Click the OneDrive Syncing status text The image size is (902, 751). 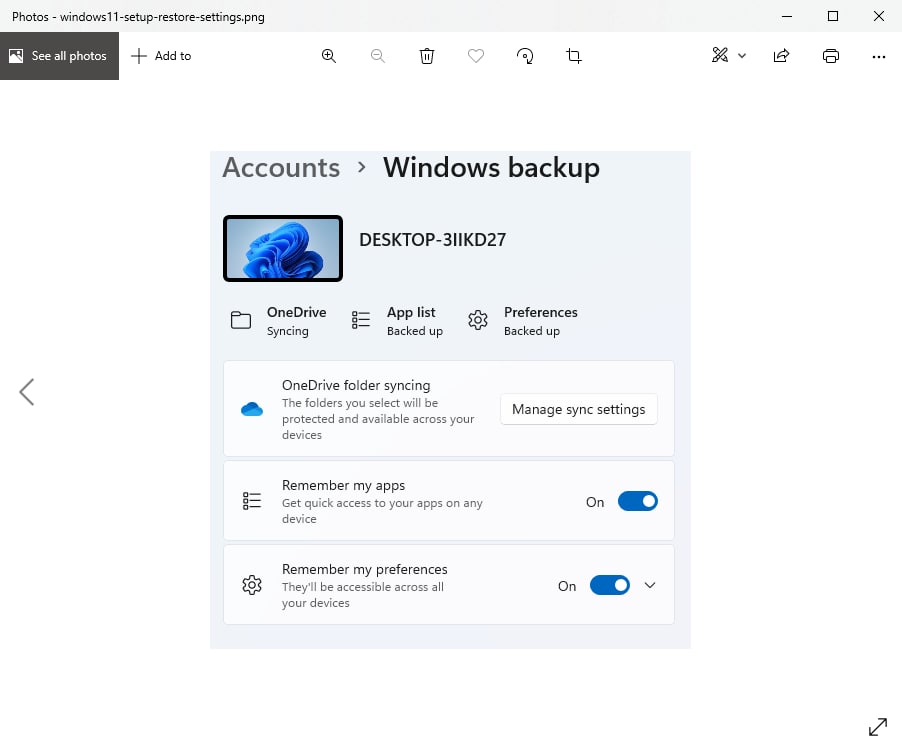pos(296,321)
